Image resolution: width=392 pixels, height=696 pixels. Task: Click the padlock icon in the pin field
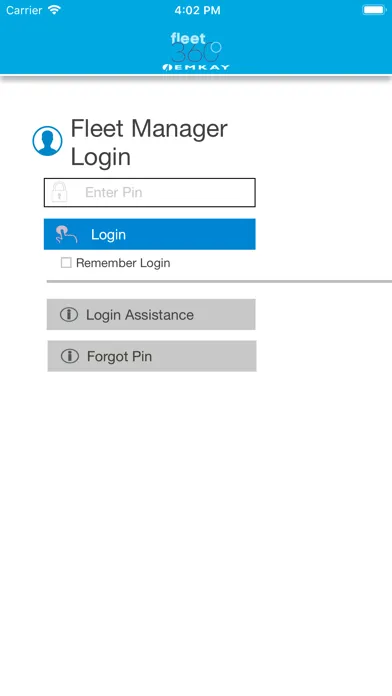(x=59, y=192)
